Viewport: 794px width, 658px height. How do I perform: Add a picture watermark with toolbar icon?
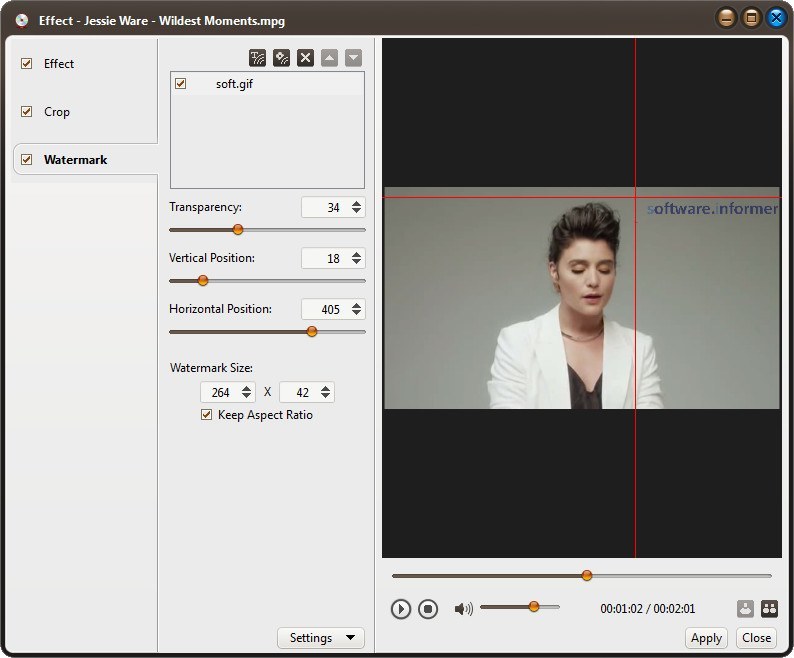281,58
